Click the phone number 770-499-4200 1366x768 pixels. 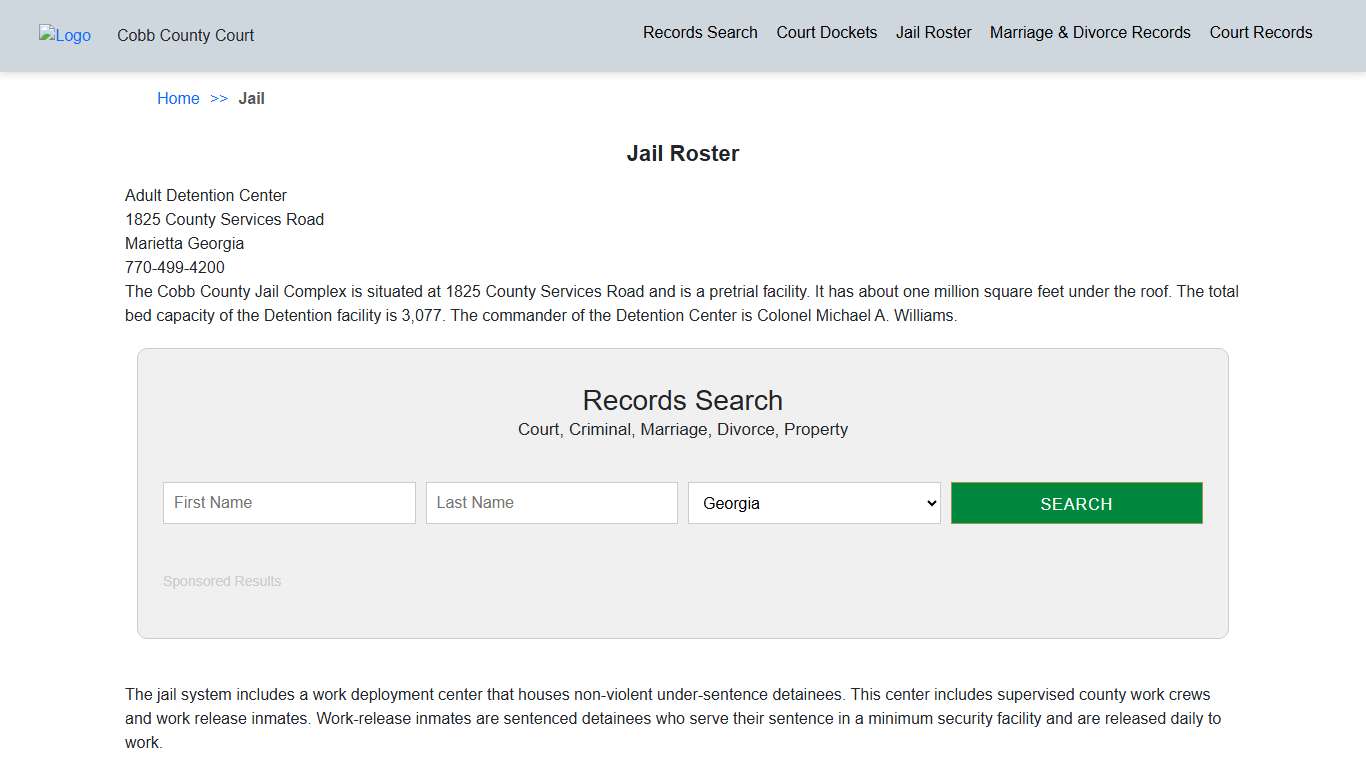tap(175, 267)
